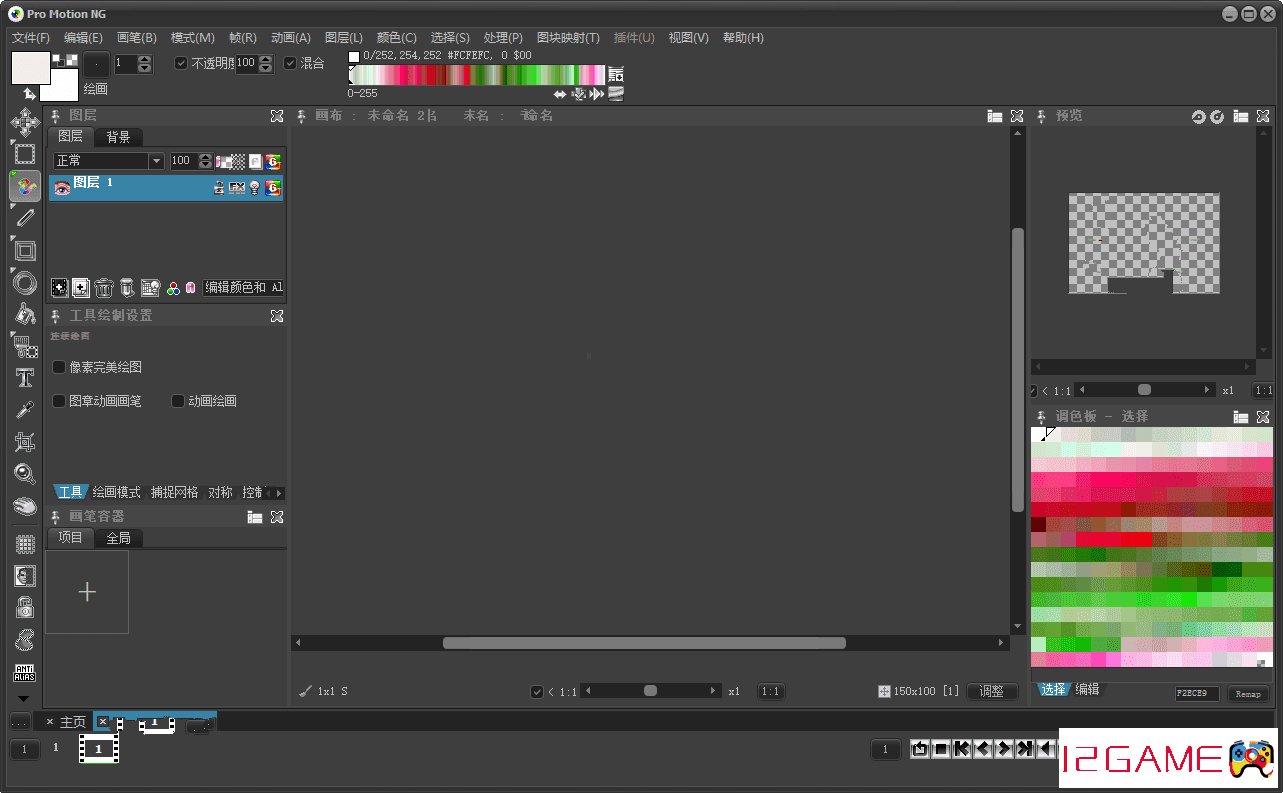Viewport: 1283px width, 793px height.
Task: Click the plus tile to add a brush
Action: tap(87, 592)
